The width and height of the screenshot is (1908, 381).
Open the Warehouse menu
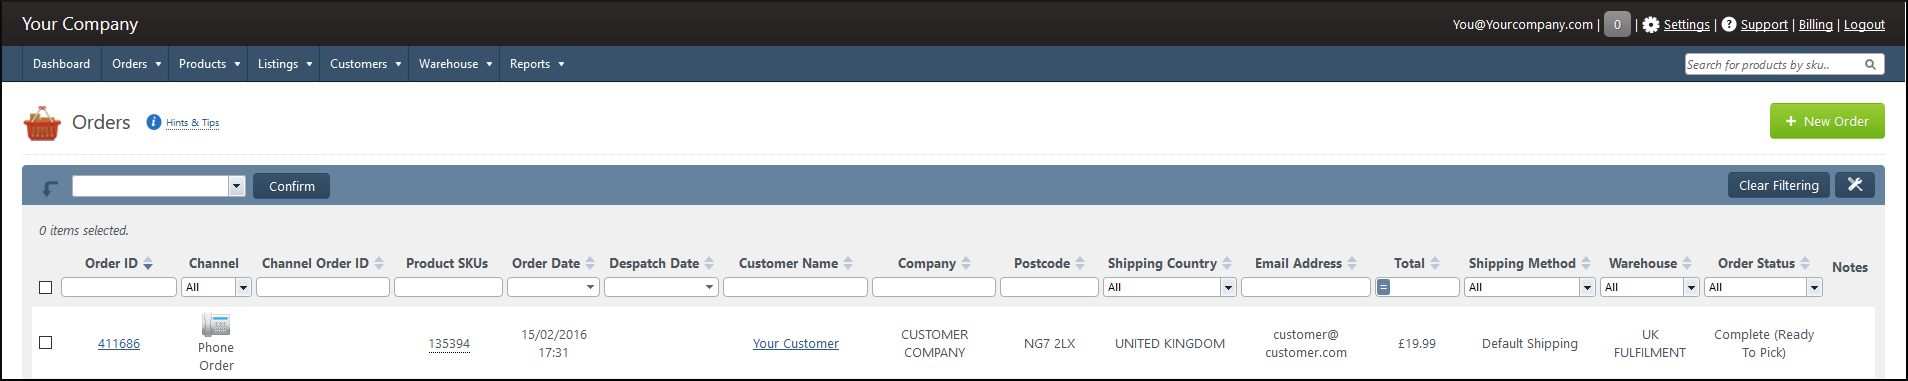coord(455,64)
